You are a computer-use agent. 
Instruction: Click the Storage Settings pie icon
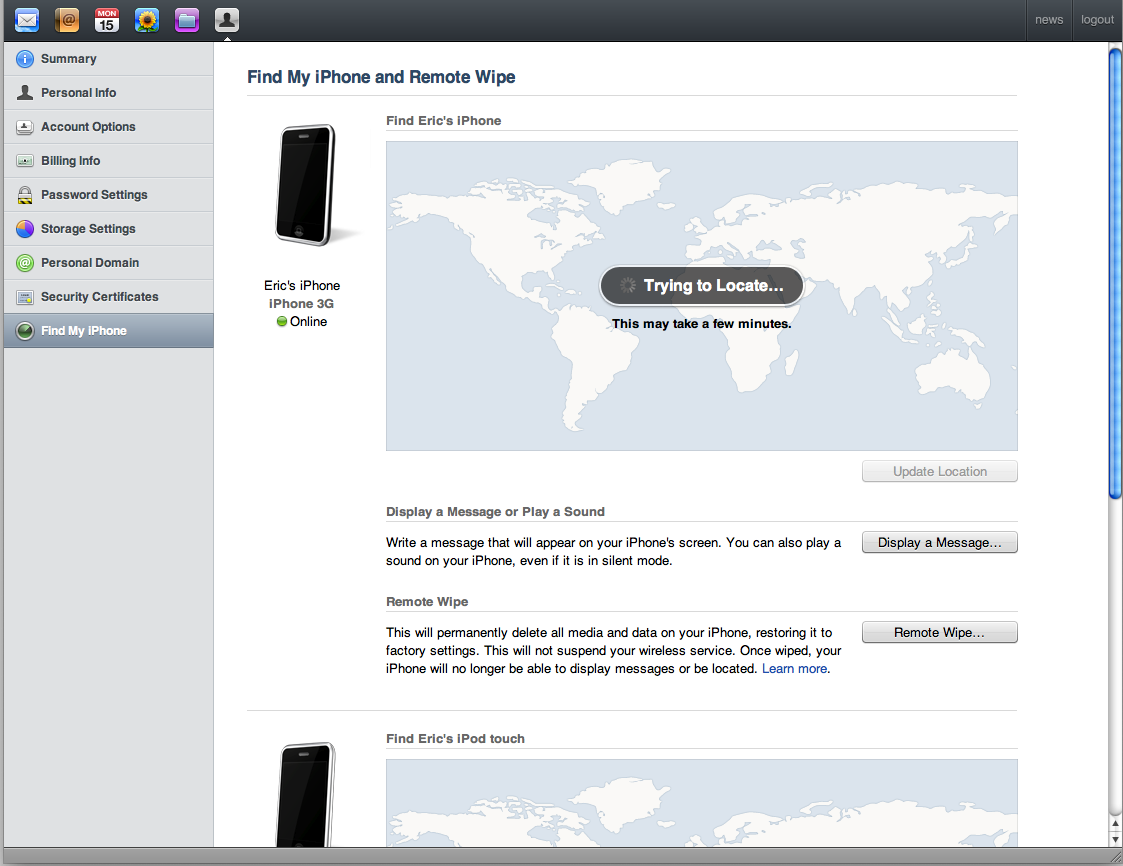(24, 228)
